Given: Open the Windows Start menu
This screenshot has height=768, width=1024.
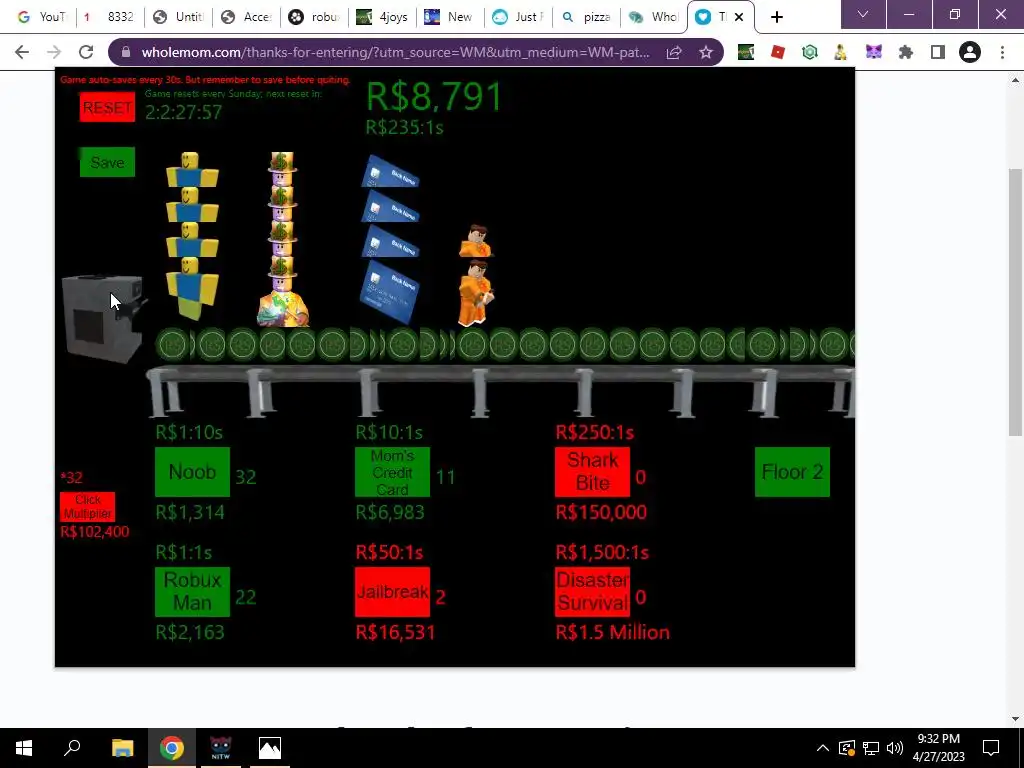Looking at the screenshot, I should tap(24, 748).
